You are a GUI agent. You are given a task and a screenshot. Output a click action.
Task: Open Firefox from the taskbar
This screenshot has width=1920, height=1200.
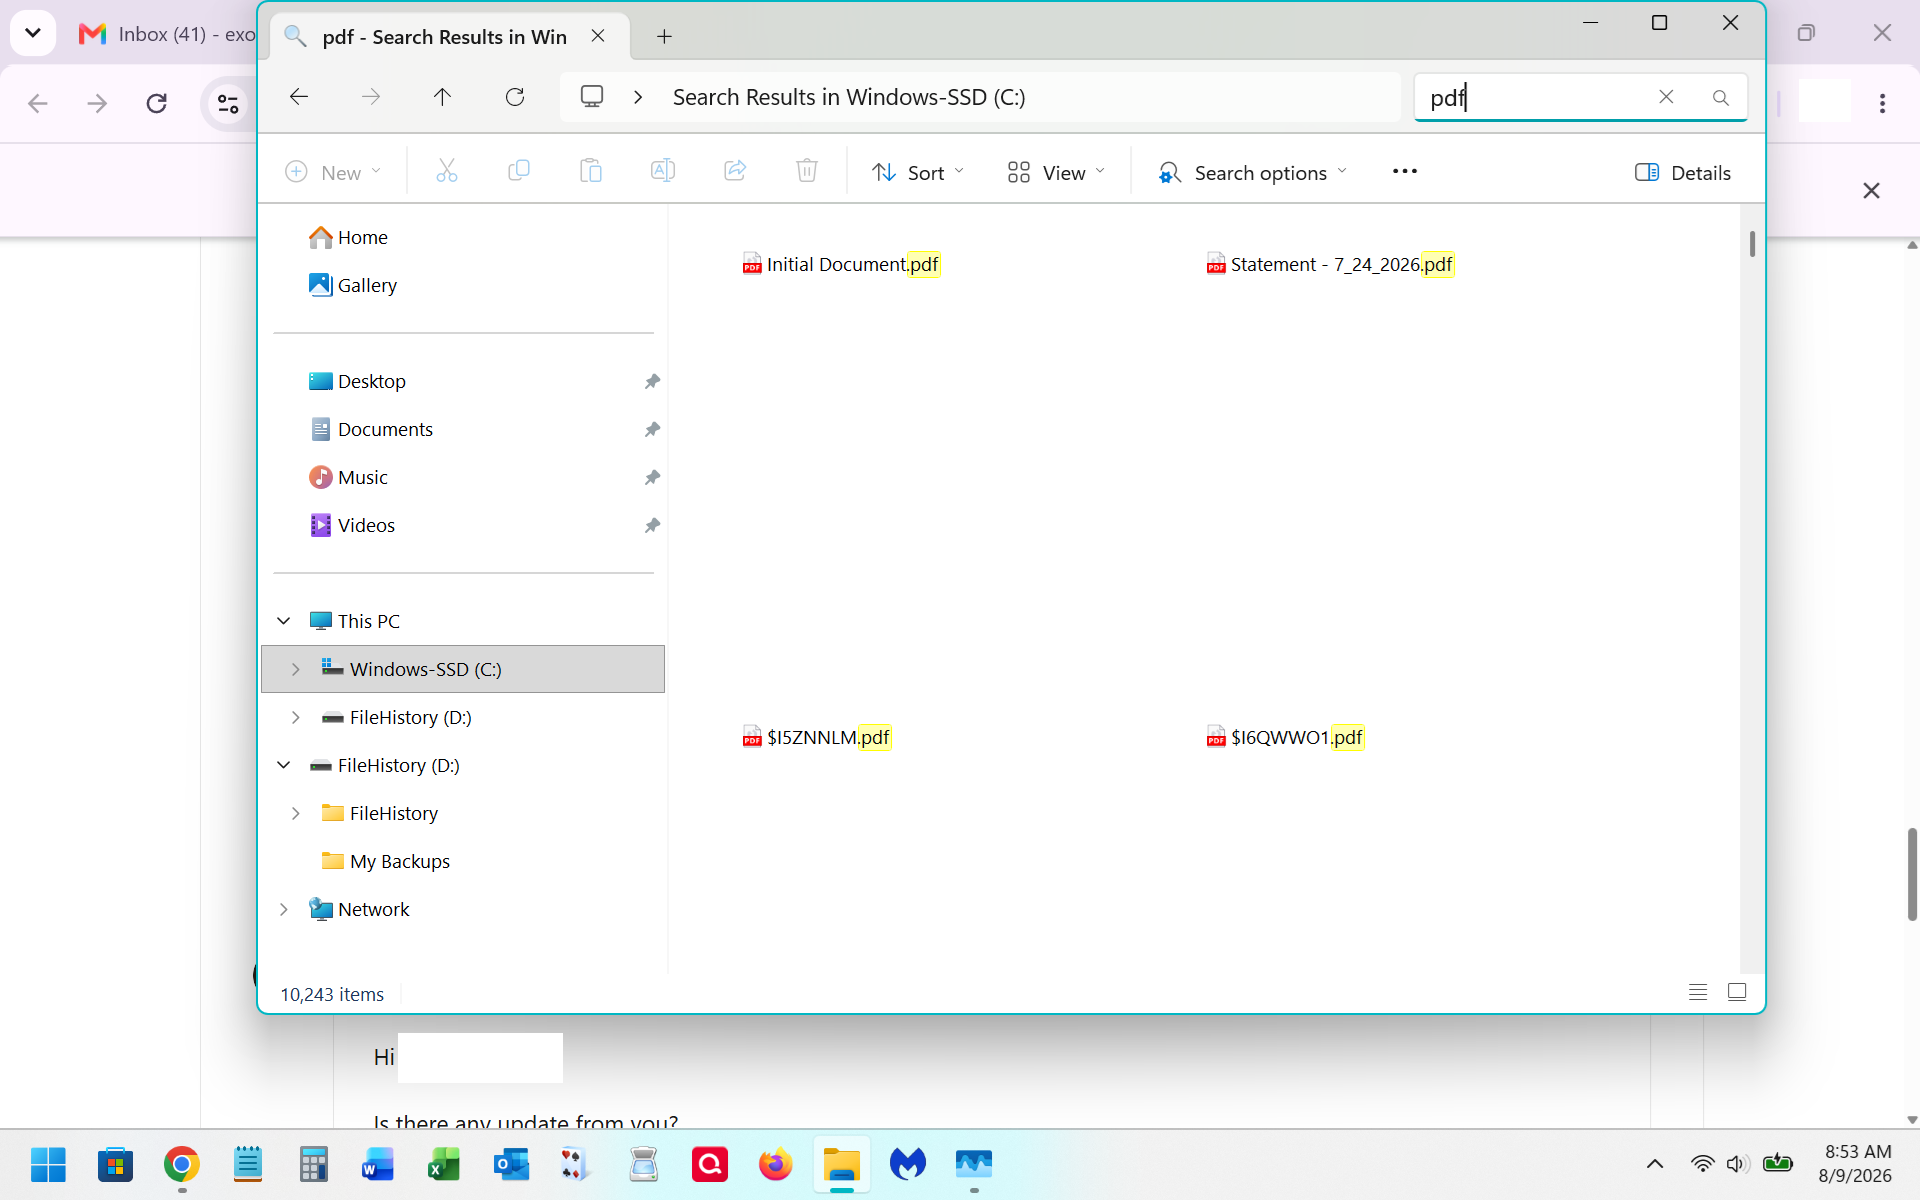(775, 1164)
